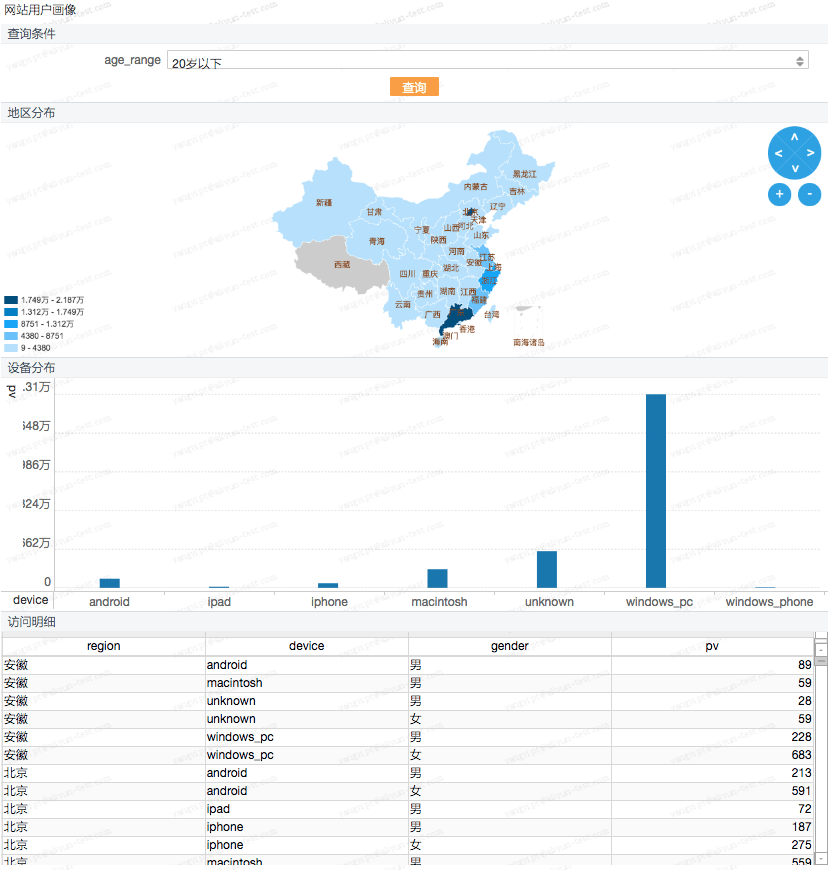828x870 pixels.
Task: Pan the map down with the arrow
Action: 795,168
